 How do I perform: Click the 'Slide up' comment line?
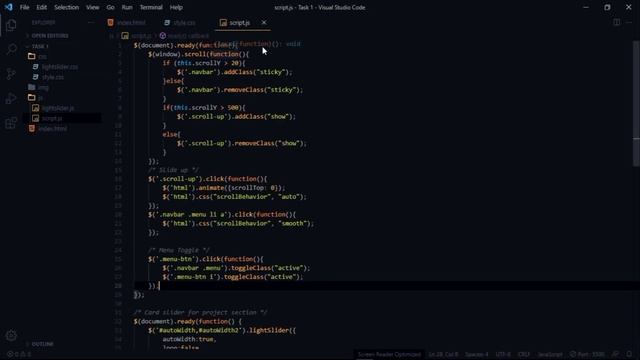[173, 170]
